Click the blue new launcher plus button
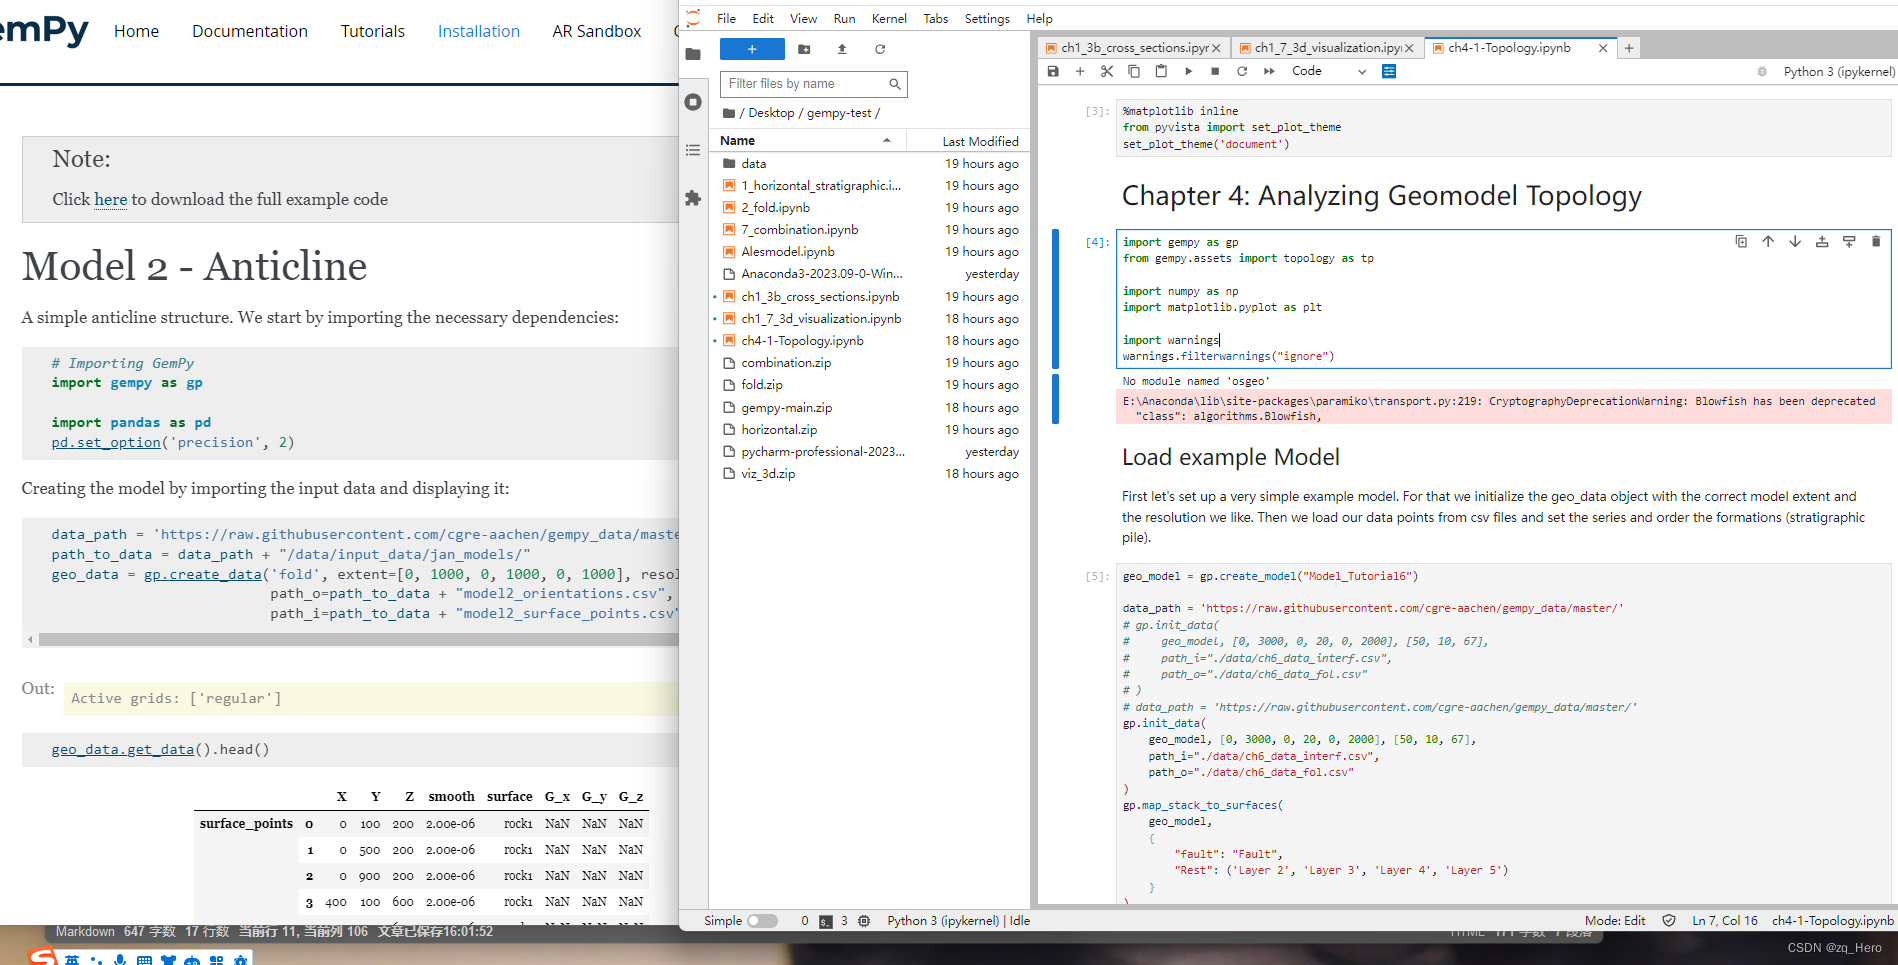 pos(752,49)
